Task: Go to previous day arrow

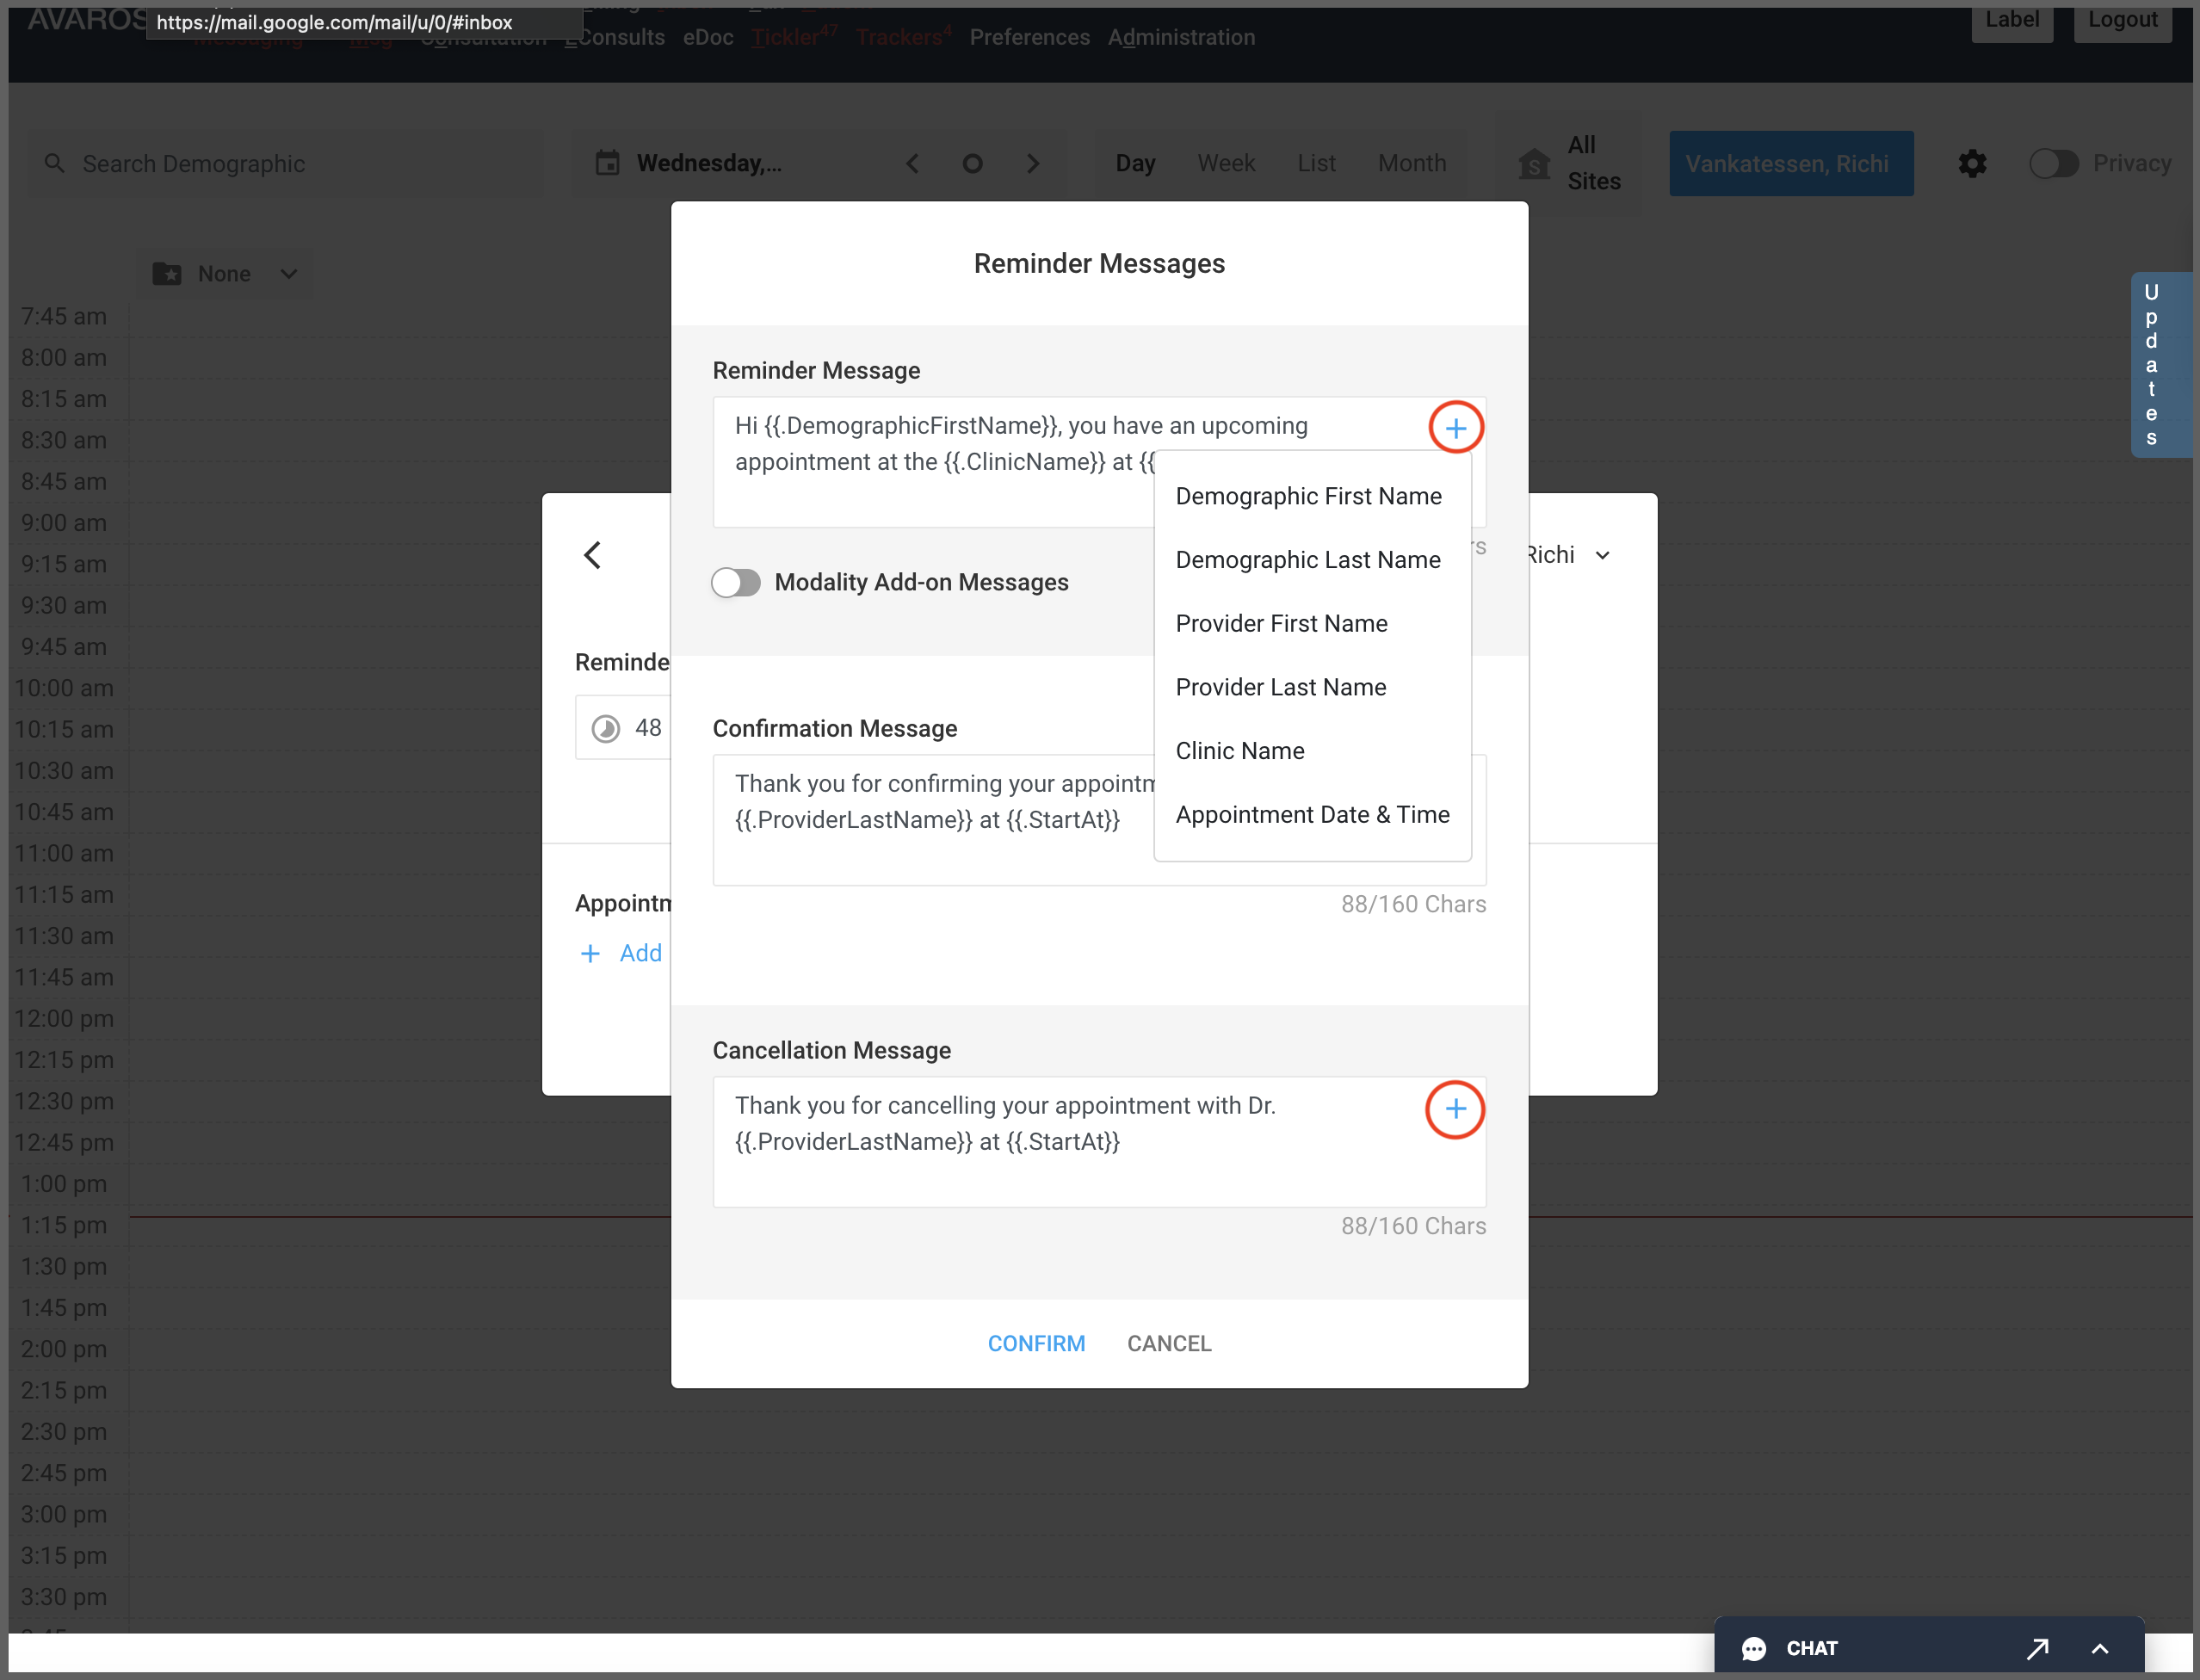Action: [x=912, y=163]
